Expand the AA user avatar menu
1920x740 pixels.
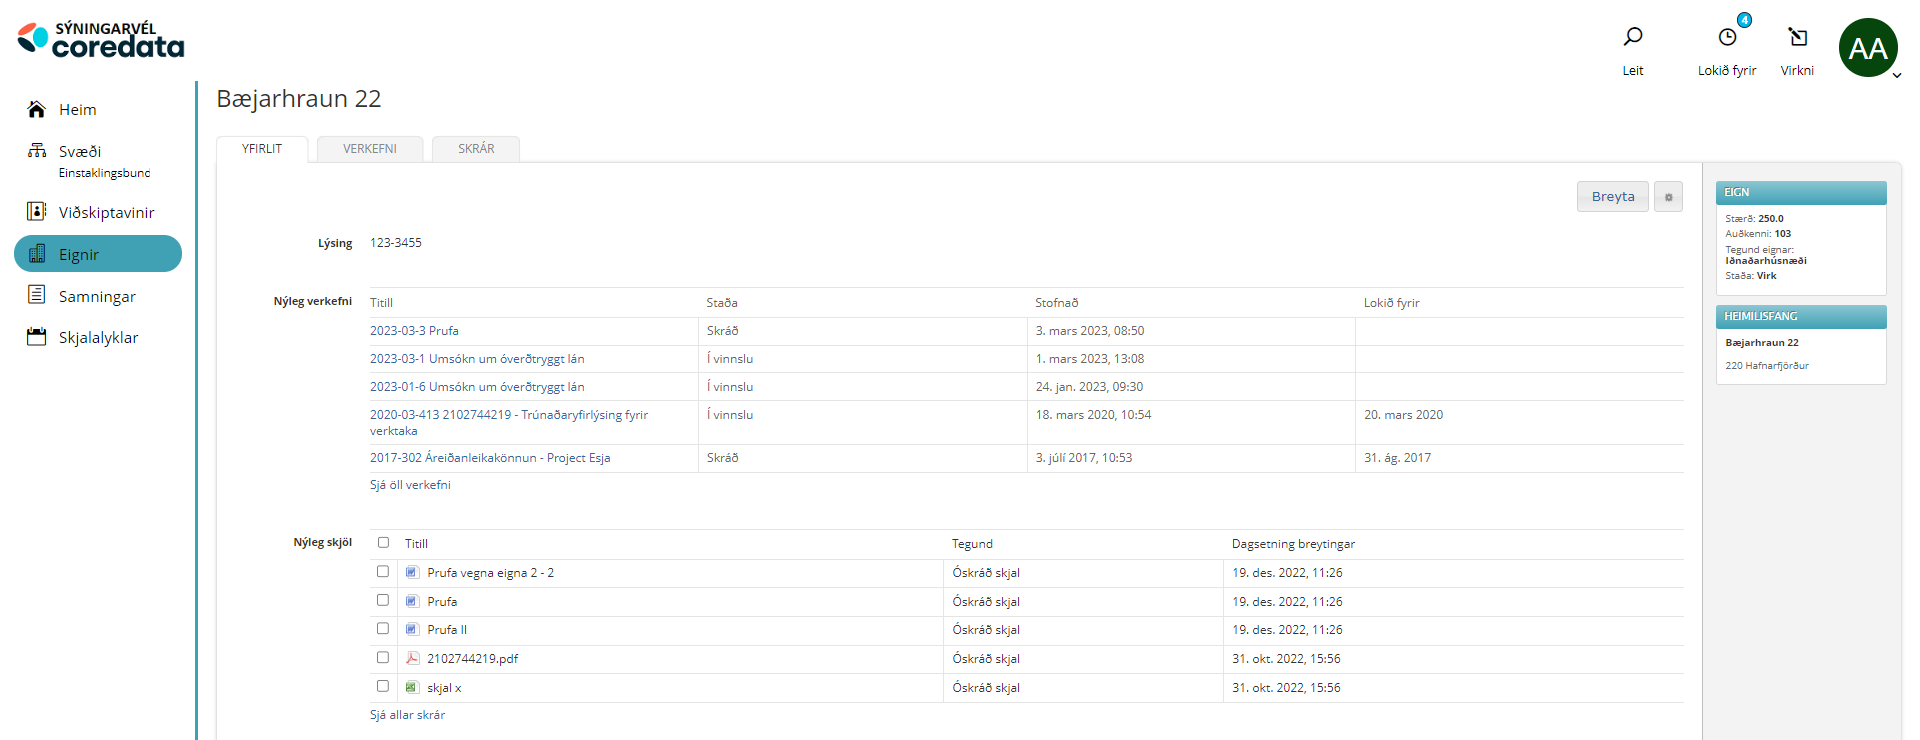(1868, 48)
